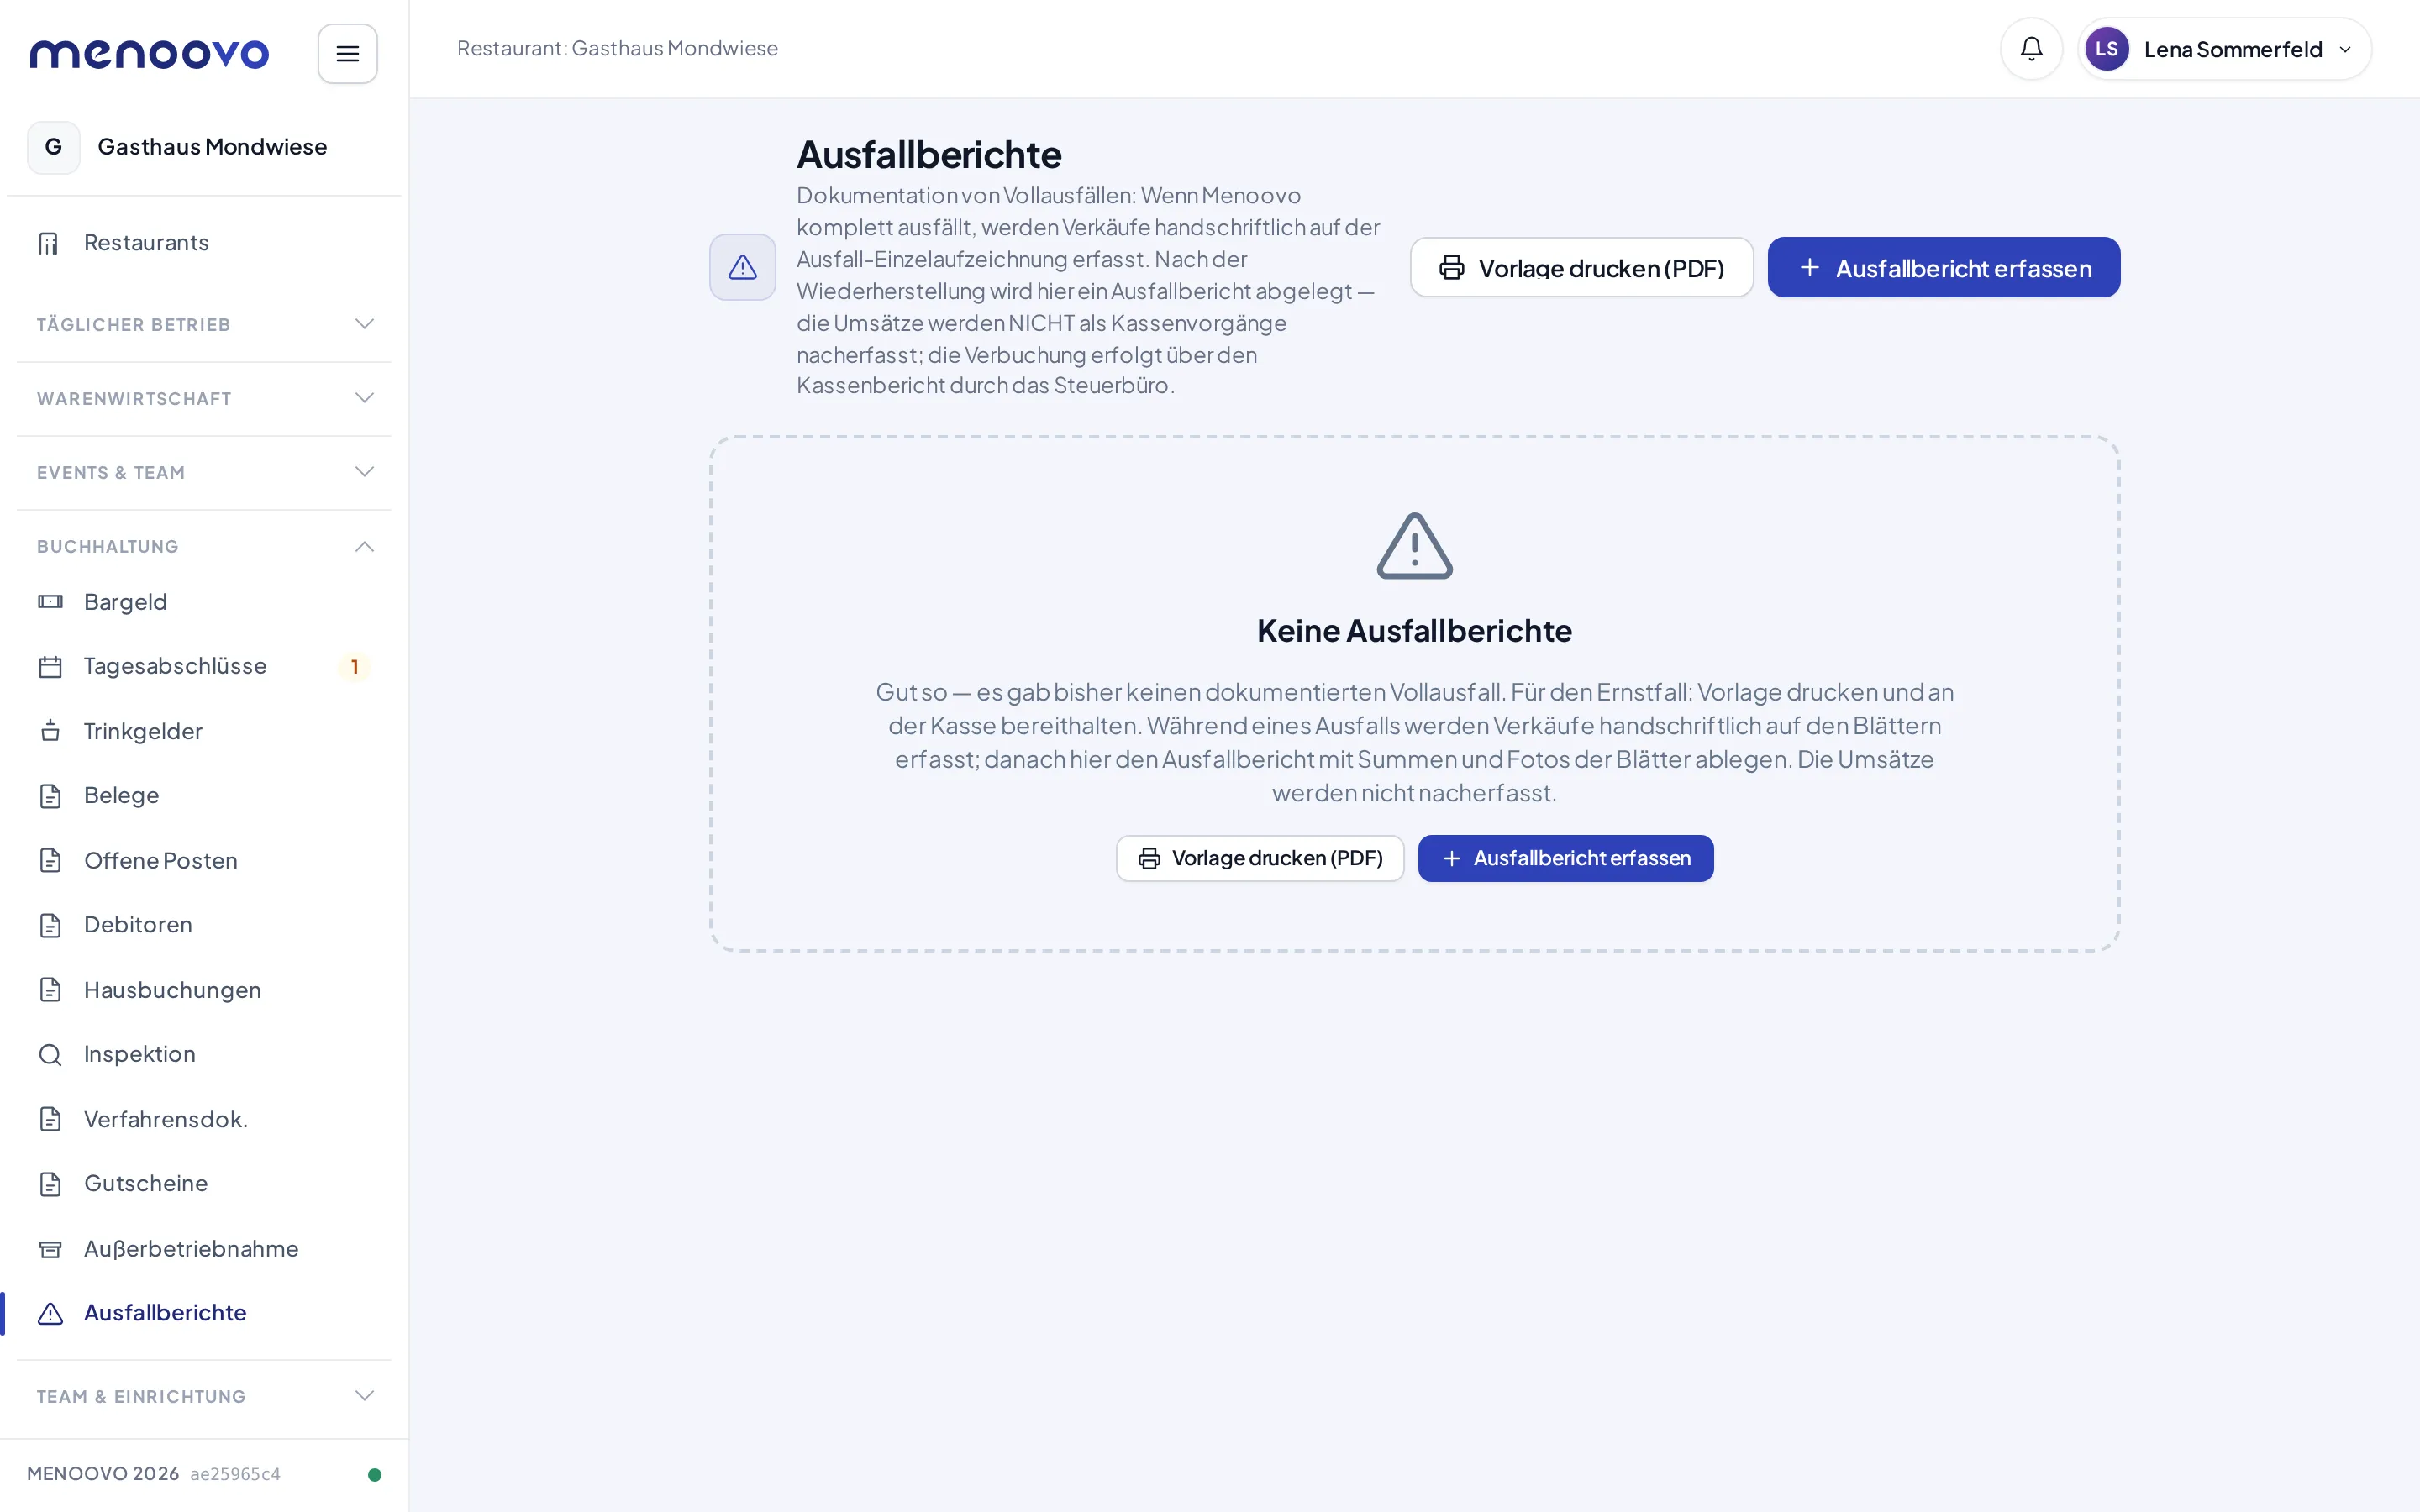Click the version hash ae25965c4

click(235, 1474)
